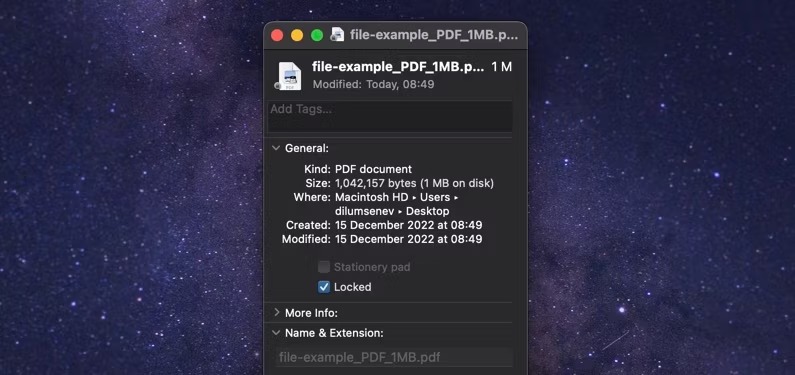Collapse the Name & Extension section
This screenshot has height=375, width=795.
tap(276, 333)
